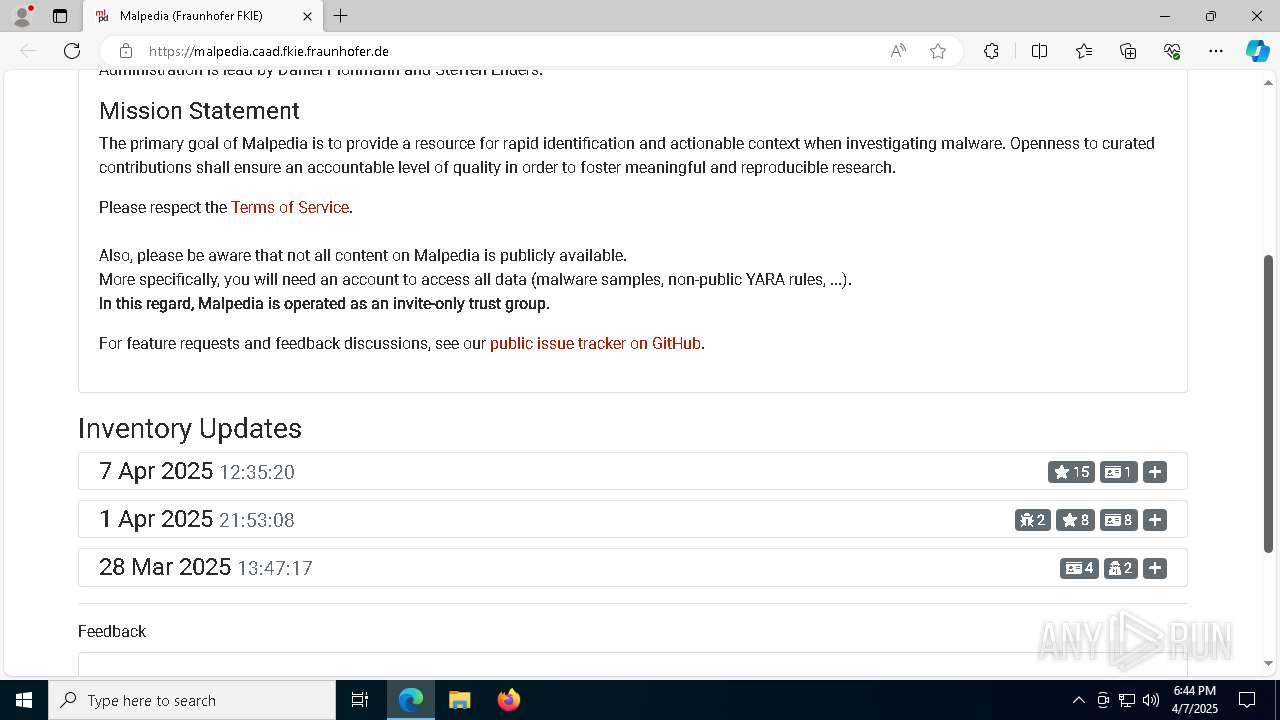Open the network status tray icon
The image size is (1280, 720).
tap(1127, 700)
